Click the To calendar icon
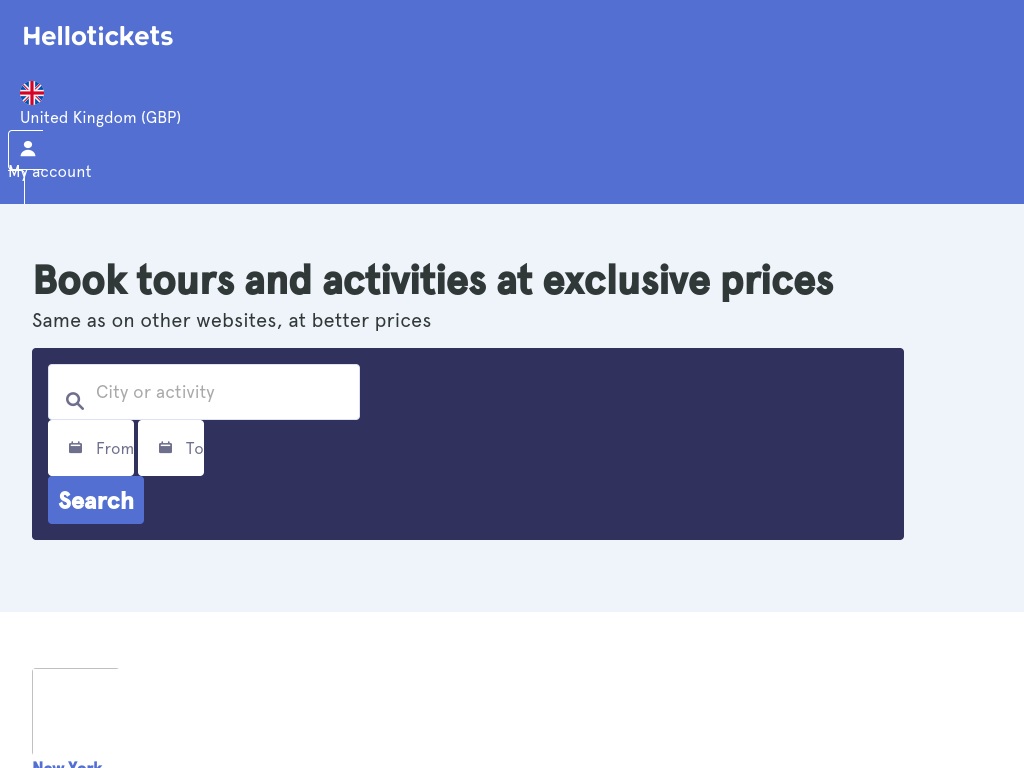Image resolution: width=1024 pixels, height=768 pixels. (165, 448)
